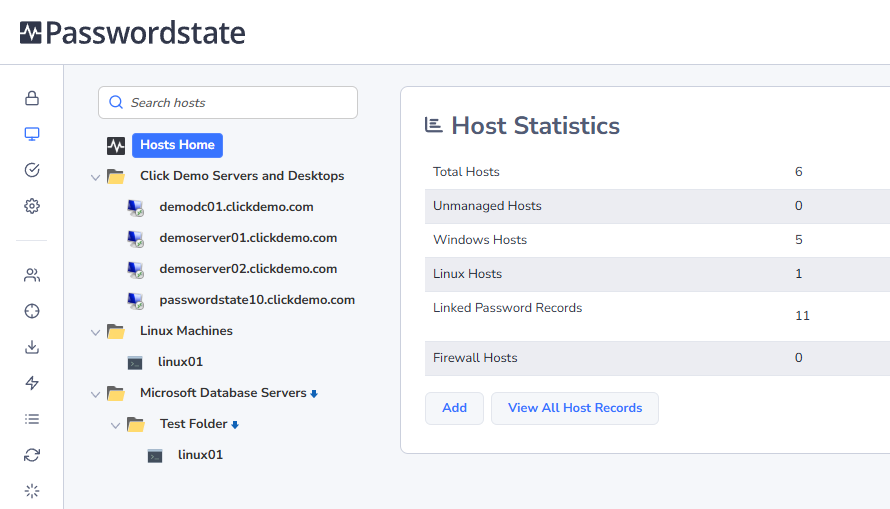Click the blue arrow next to Test Folder
Screen dimensions: 890x509
coord(235,425)
